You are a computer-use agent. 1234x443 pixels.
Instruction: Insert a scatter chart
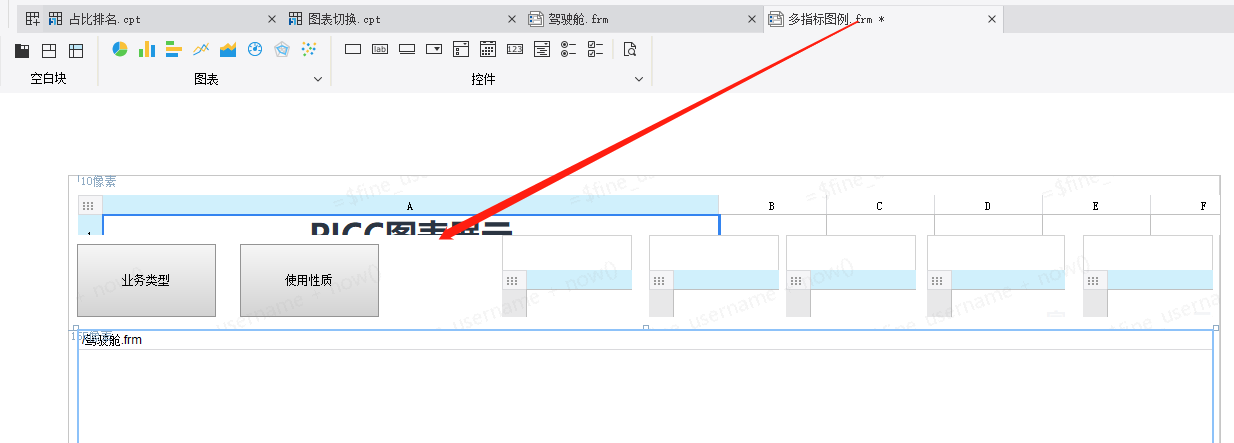[309, 49]
